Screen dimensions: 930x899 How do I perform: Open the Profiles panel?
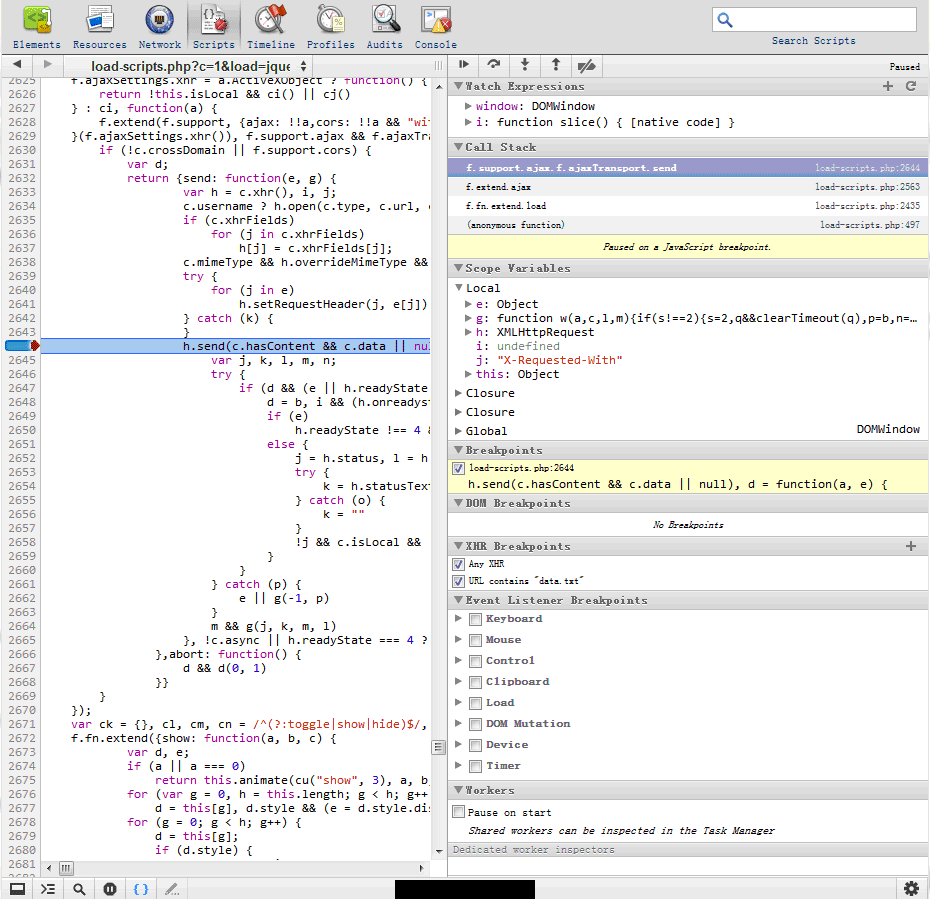tap(330, 27)
